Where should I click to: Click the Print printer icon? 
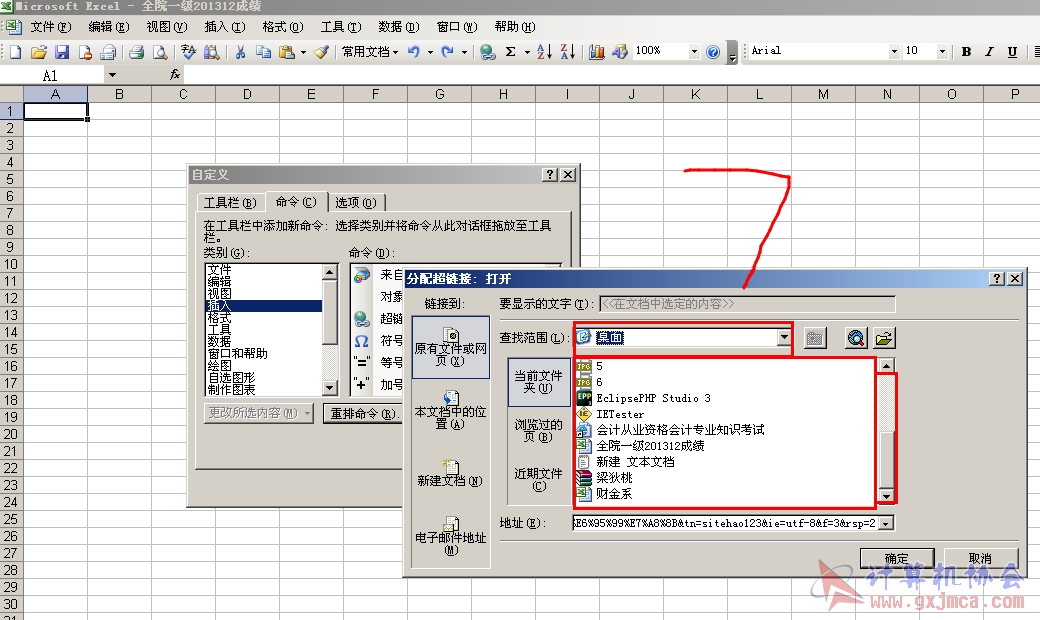tap(137, 52)
